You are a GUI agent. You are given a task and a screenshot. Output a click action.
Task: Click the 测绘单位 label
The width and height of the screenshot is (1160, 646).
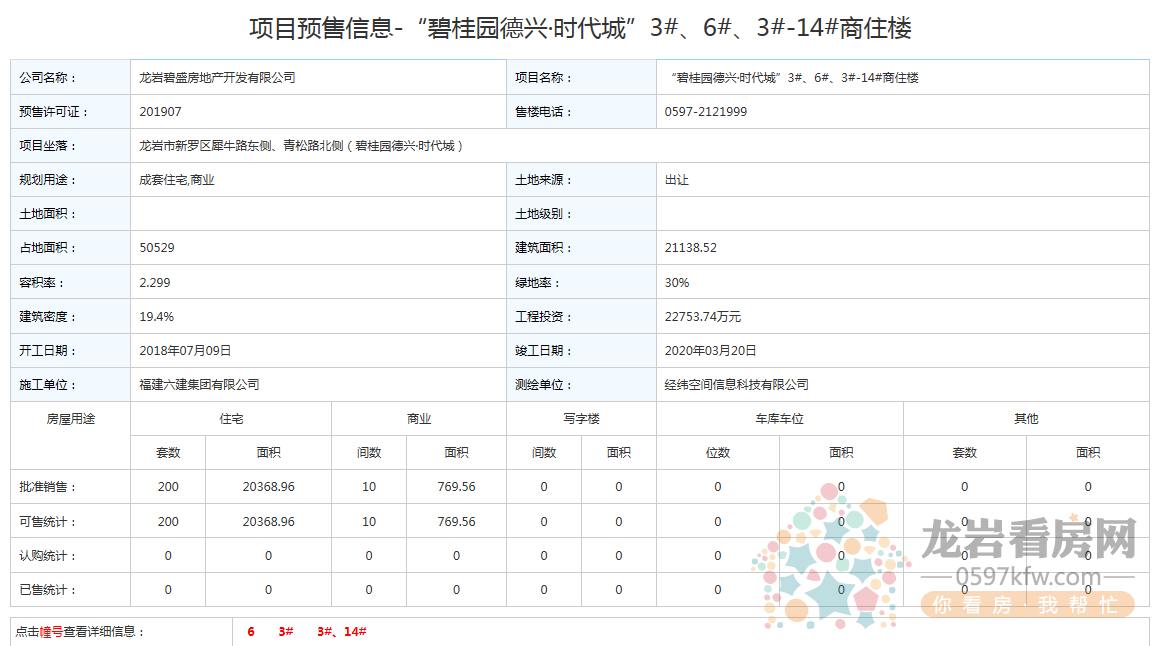coord(544,385)
